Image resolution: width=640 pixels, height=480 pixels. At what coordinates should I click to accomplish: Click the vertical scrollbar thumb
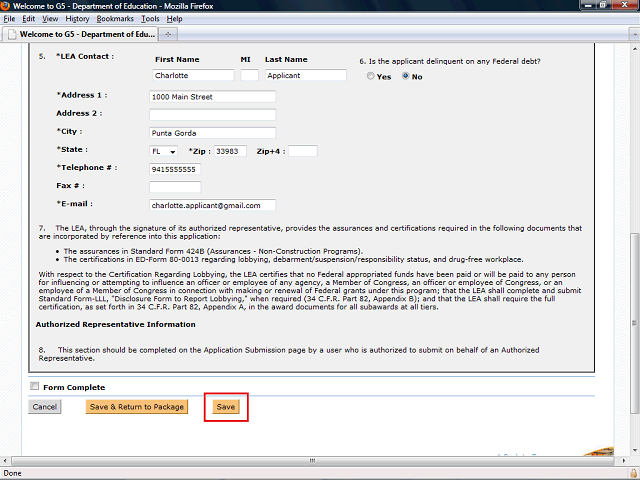tap(634, 322)
